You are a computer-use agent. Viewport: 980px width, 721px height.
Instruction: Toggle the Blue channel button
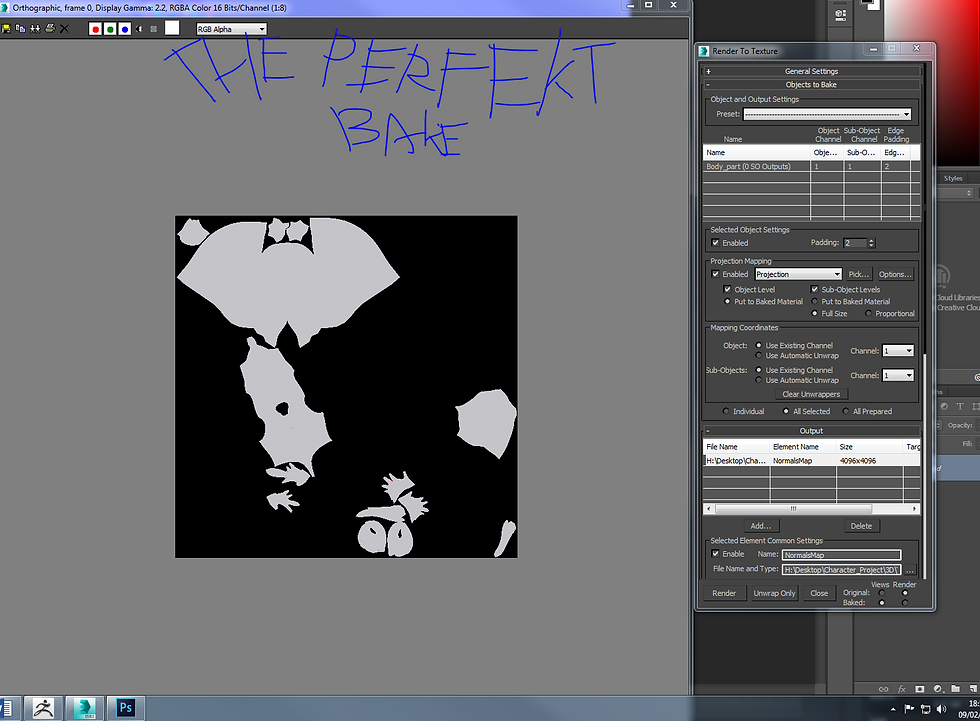click(125, 29)
